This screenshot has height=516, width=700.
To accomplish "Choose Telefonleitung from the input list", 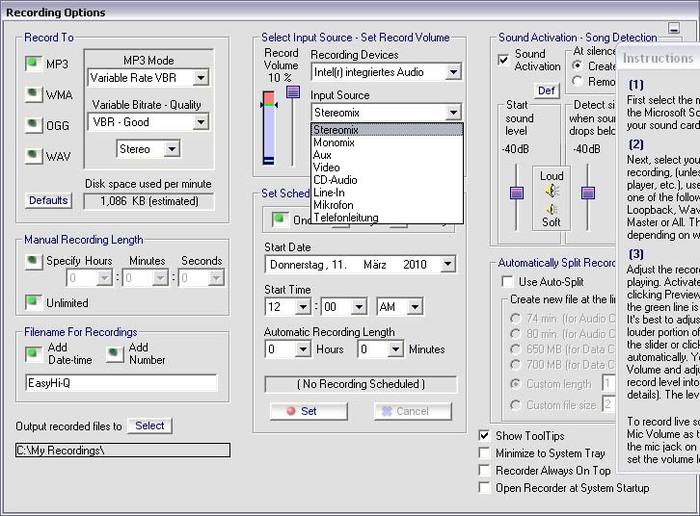I will [x=387, y=217].
